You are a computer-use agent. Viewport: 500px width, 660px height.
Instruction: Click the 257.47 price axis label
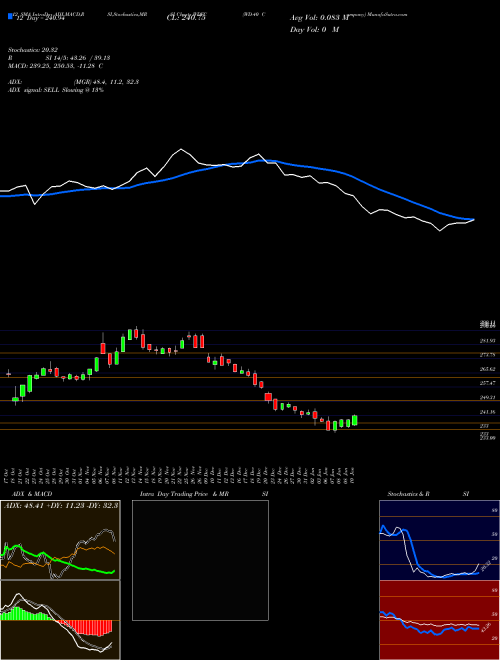tap(488, 383)
